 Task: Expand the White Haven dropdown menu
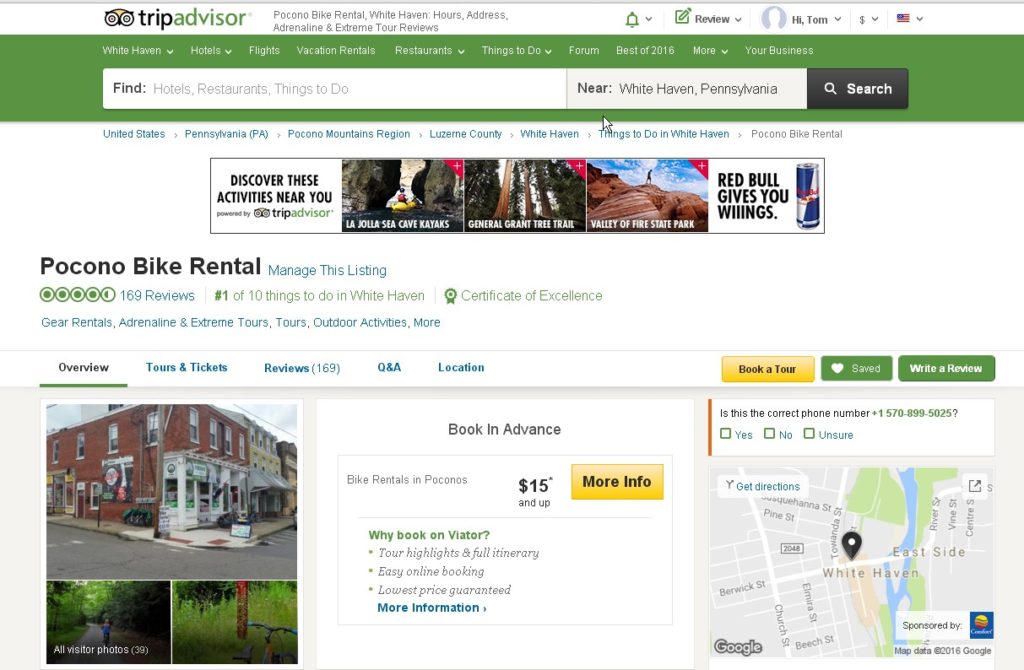[138, 50]
